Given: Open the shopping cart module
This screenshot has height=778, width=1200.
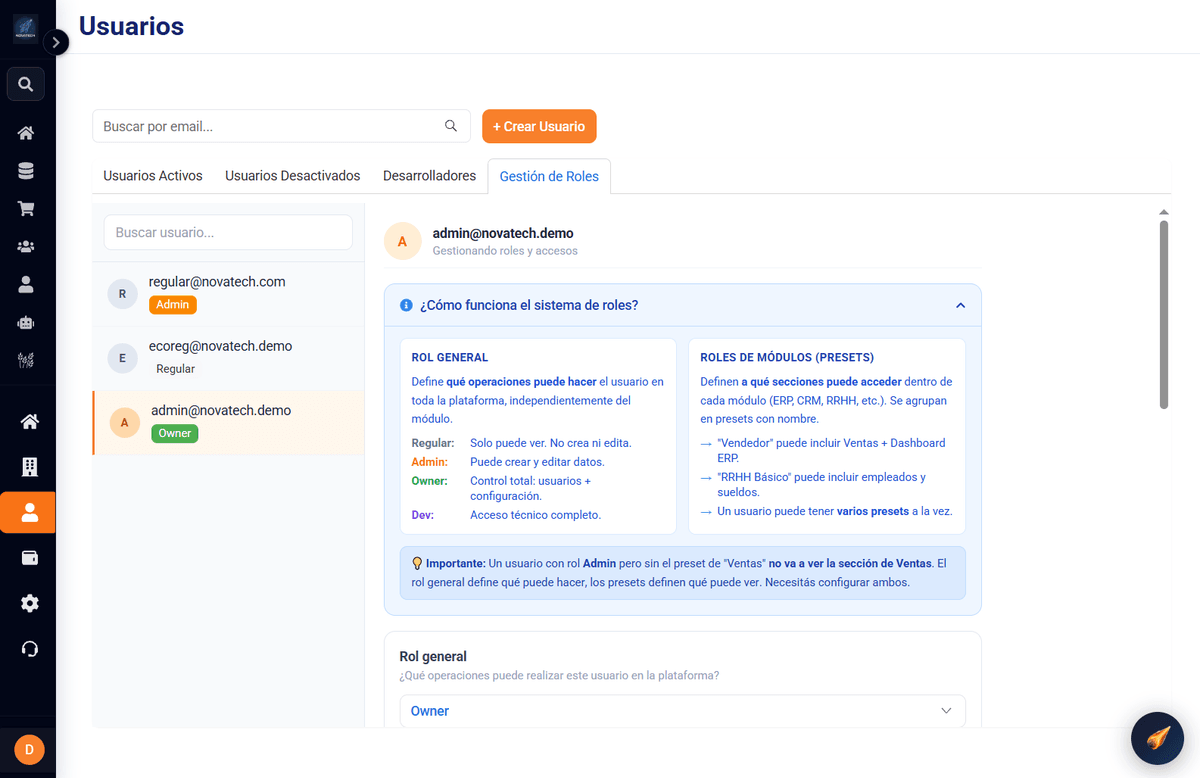Looking at the screenshot, I should tap(26, 209).
